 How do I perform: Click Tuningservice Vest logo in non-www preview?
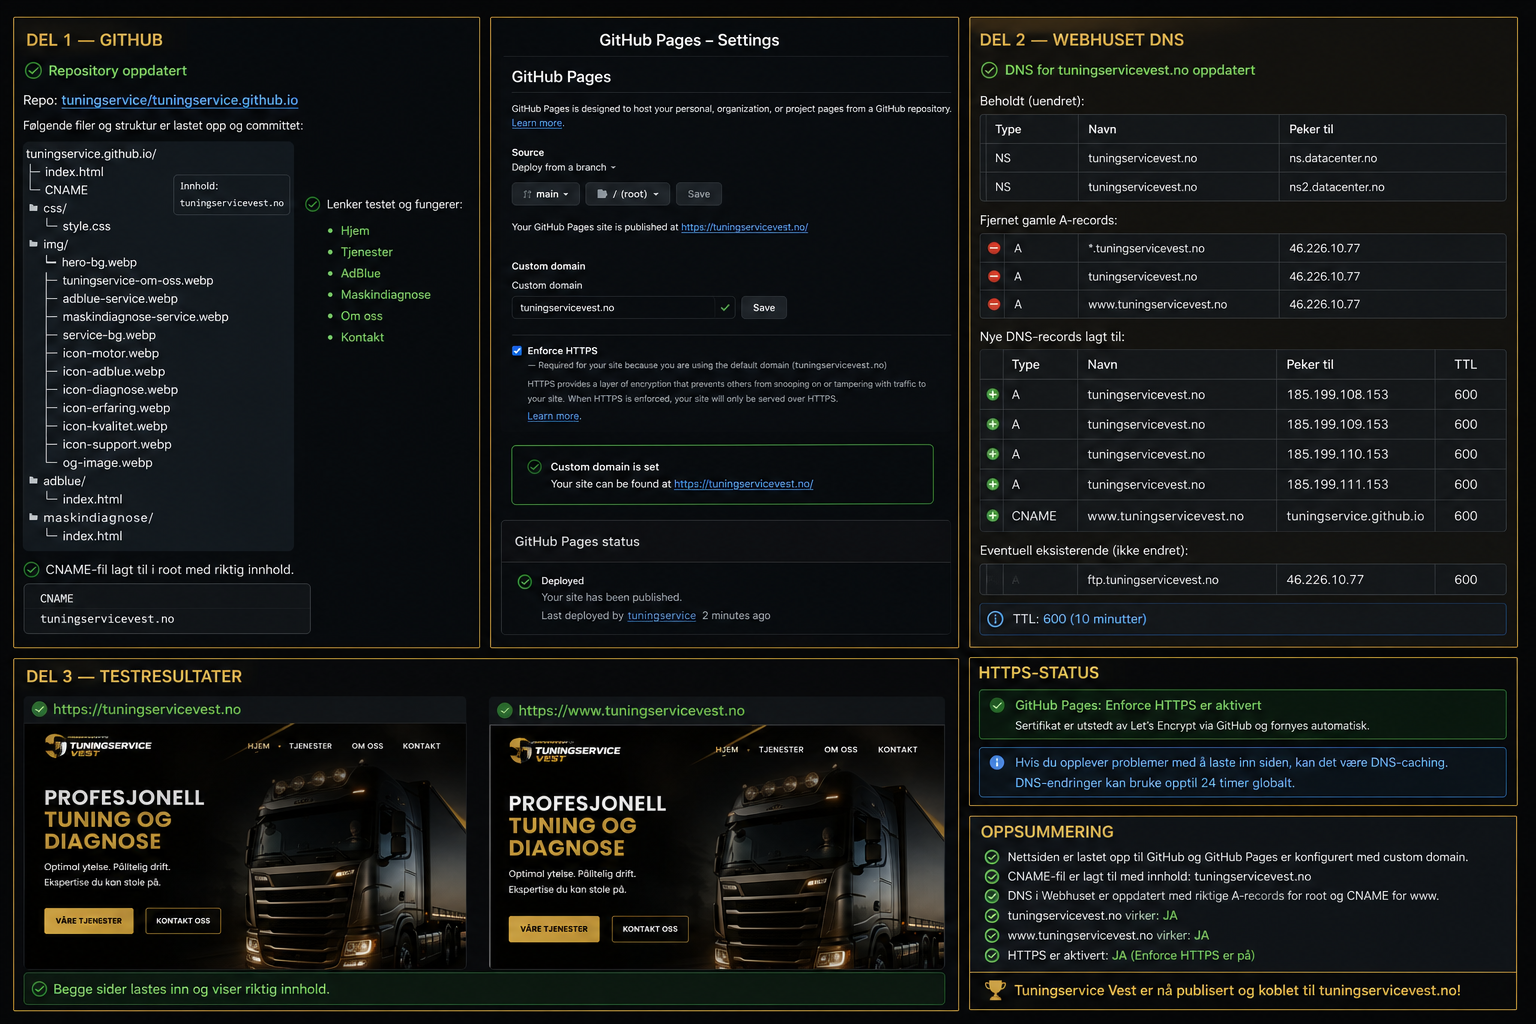tap(98, 746)
